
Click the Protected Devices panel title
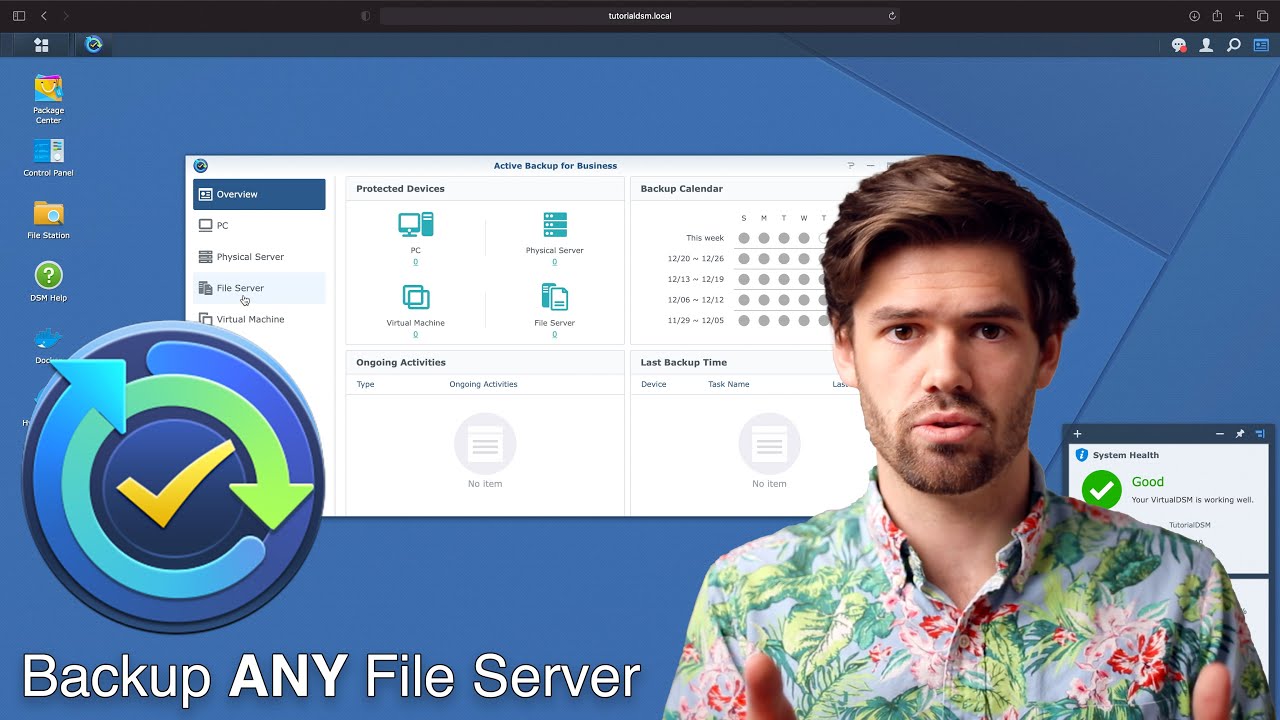[x=401, y=188]
